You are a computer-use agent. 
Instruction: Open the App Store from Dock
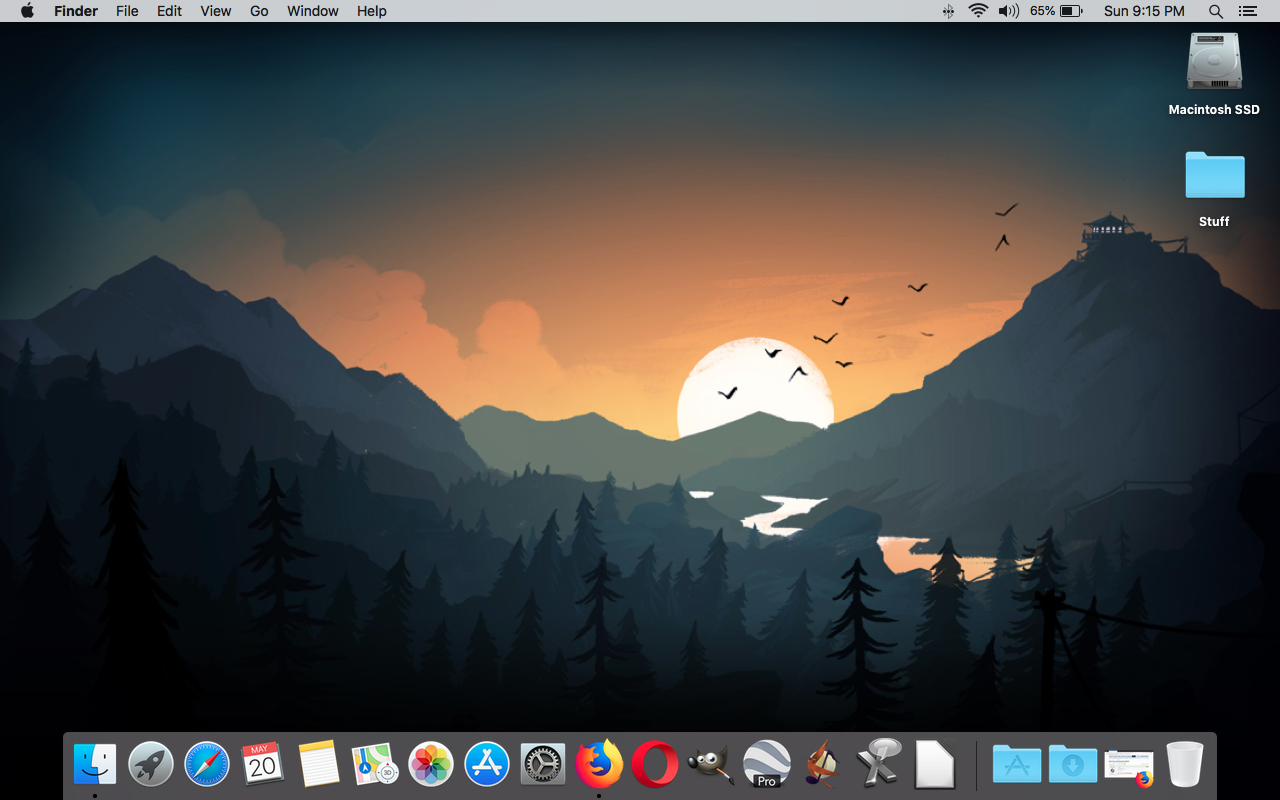(x=487, y=765)
